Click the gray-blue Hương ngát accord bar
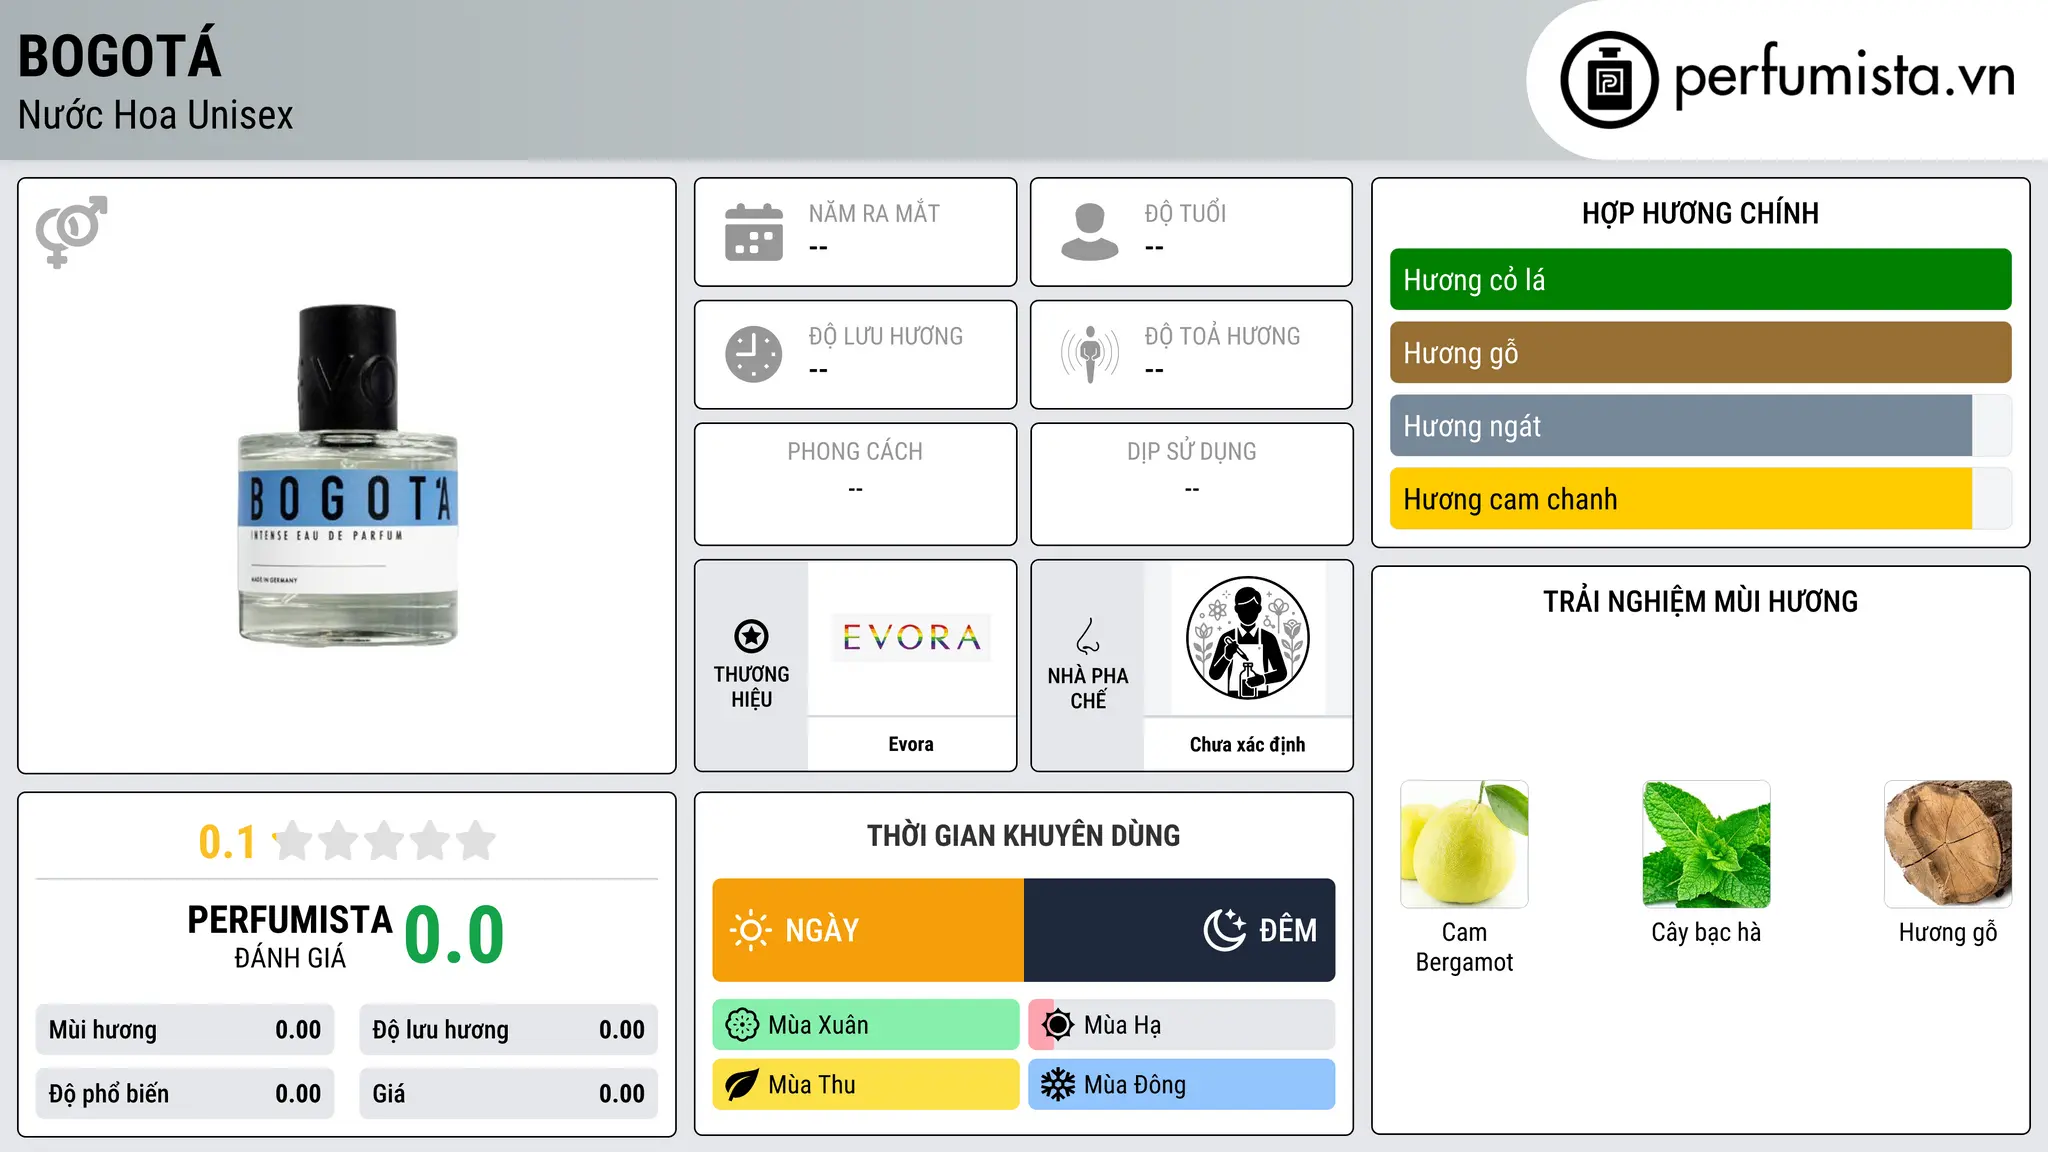The image size is (2048, 1152). (1700, 426)
